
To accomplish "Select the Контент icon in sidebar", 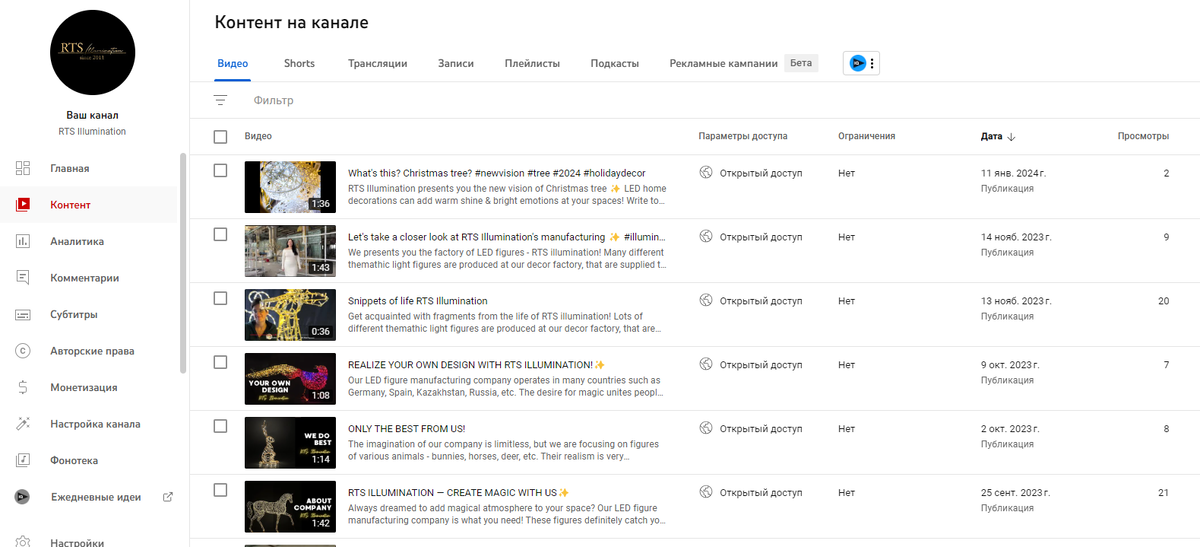I will tap(22, 205).
